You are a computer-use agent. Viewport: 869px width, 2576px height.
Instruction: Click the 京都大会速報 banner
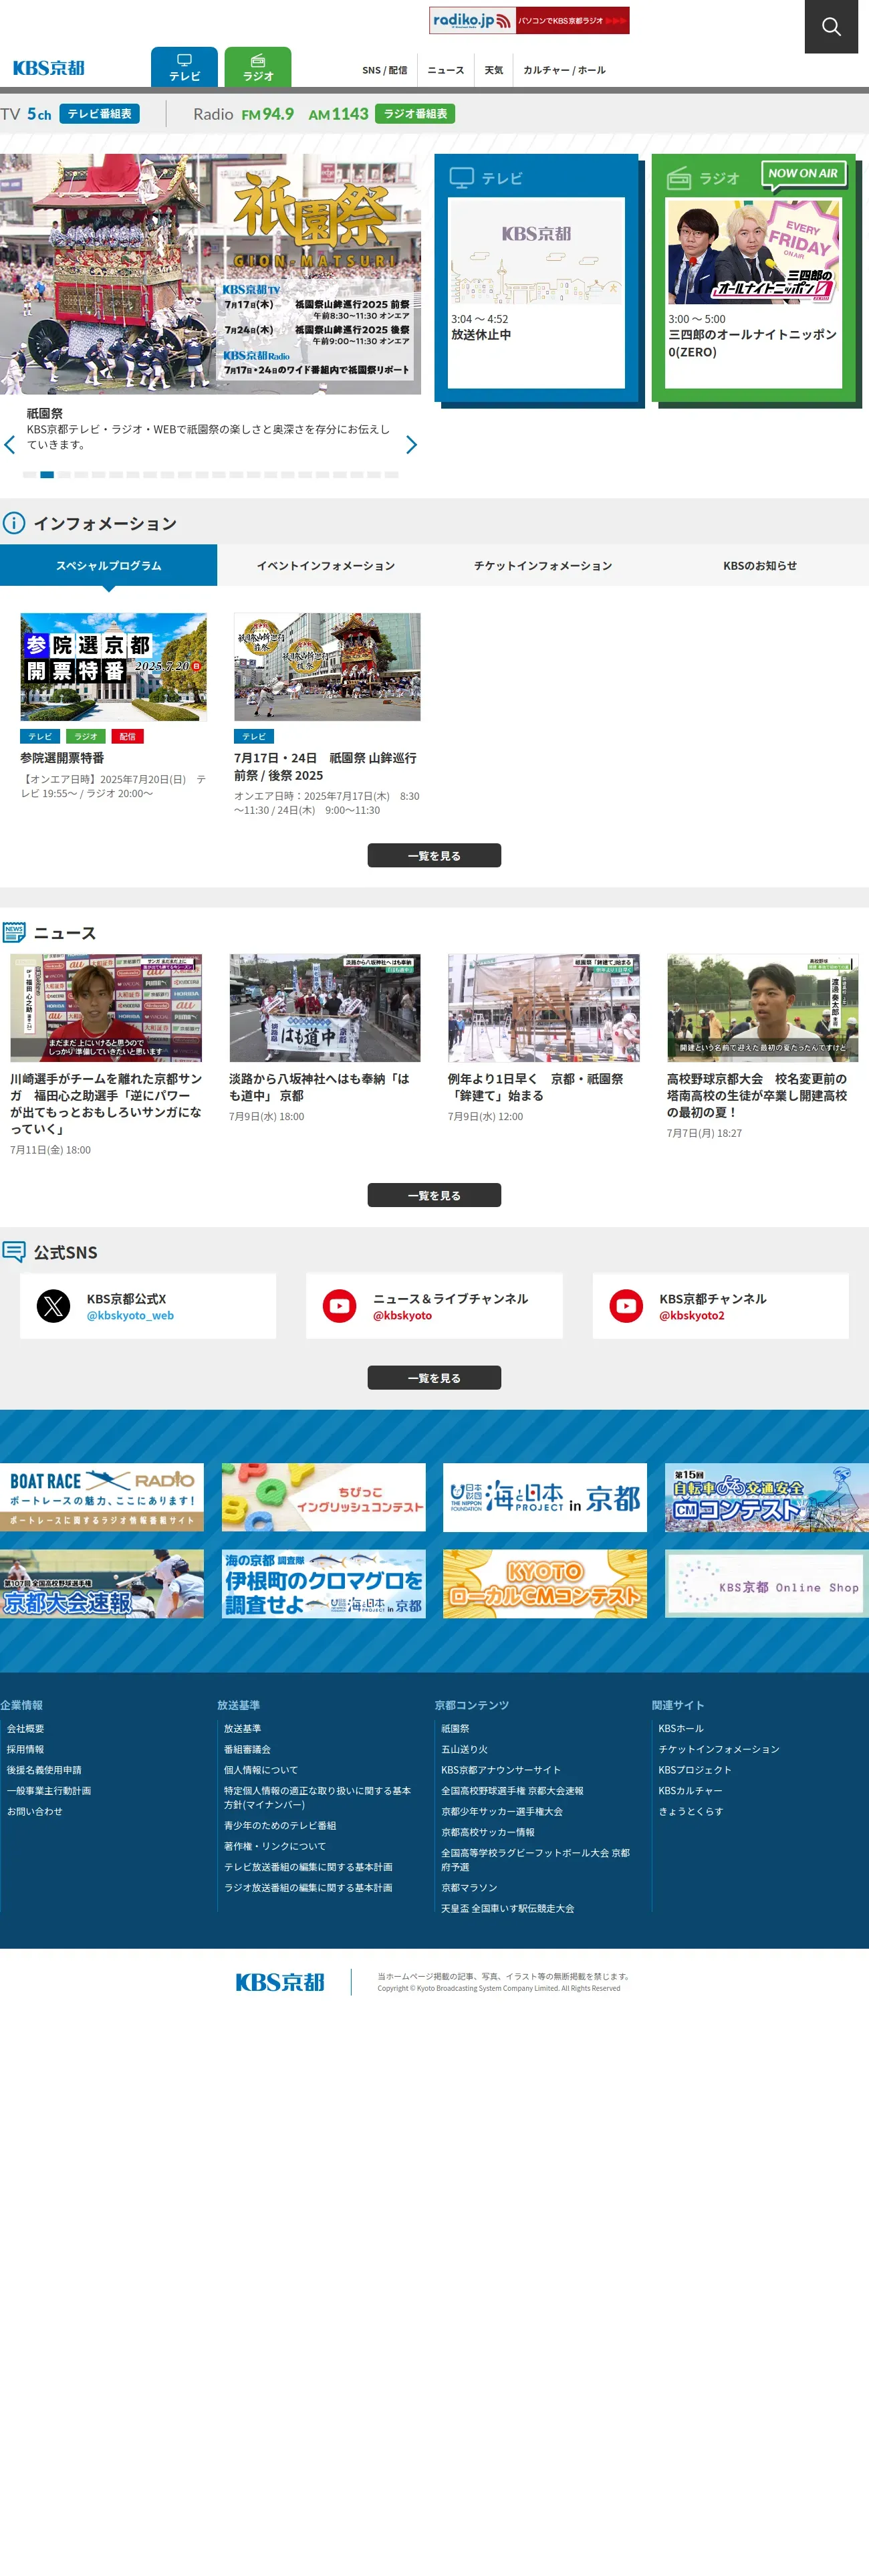click(102, 1584)
